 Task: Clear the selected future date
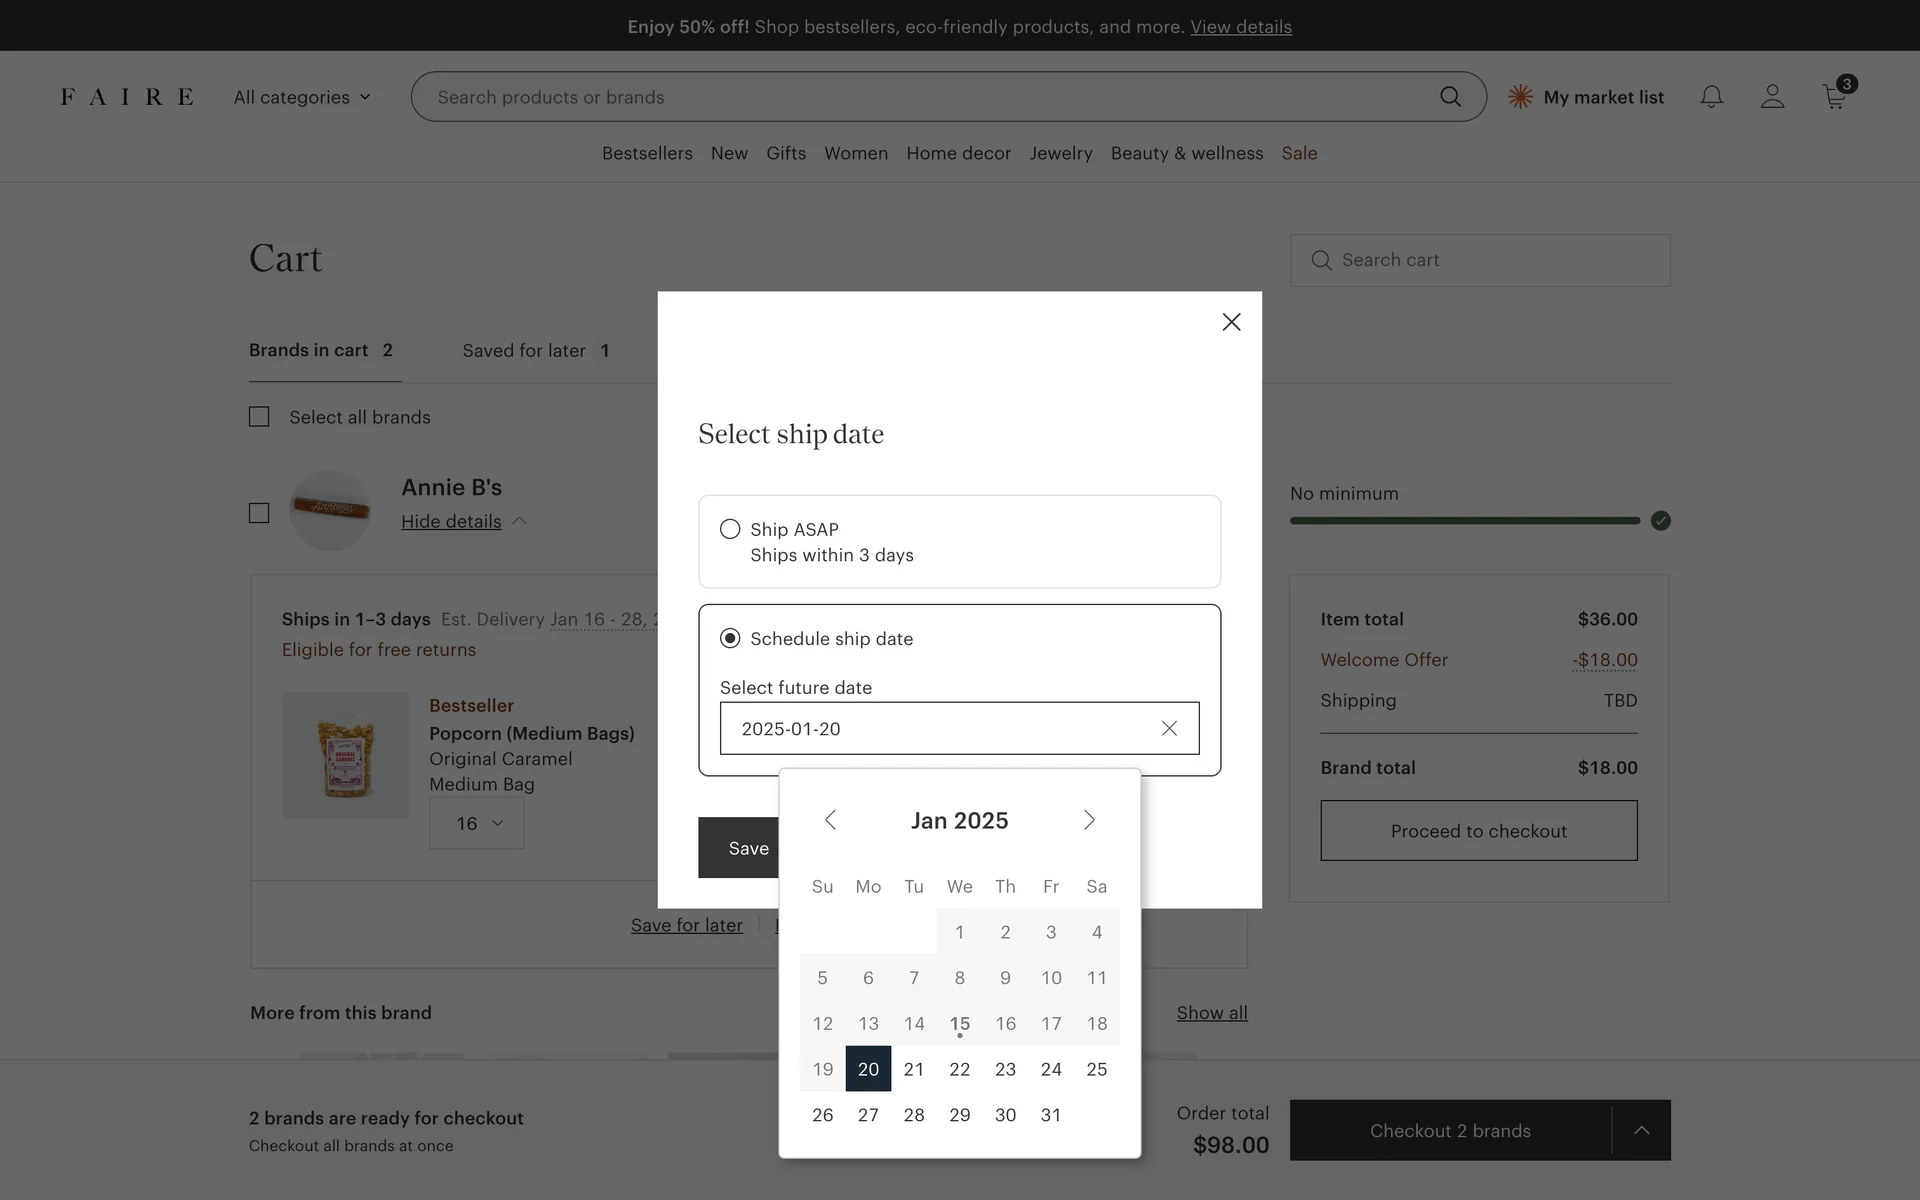1169,728
